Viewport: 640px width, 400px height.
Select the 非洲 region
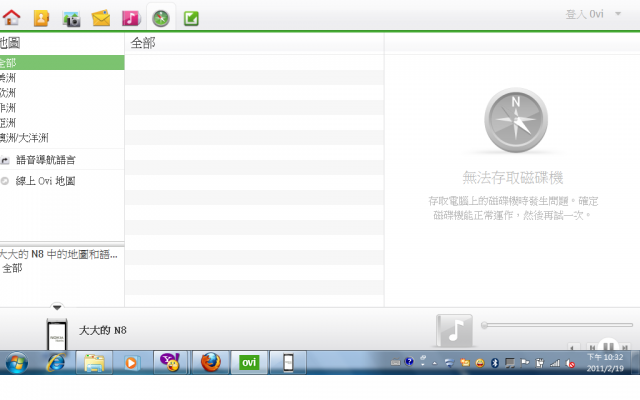(8, 108)
